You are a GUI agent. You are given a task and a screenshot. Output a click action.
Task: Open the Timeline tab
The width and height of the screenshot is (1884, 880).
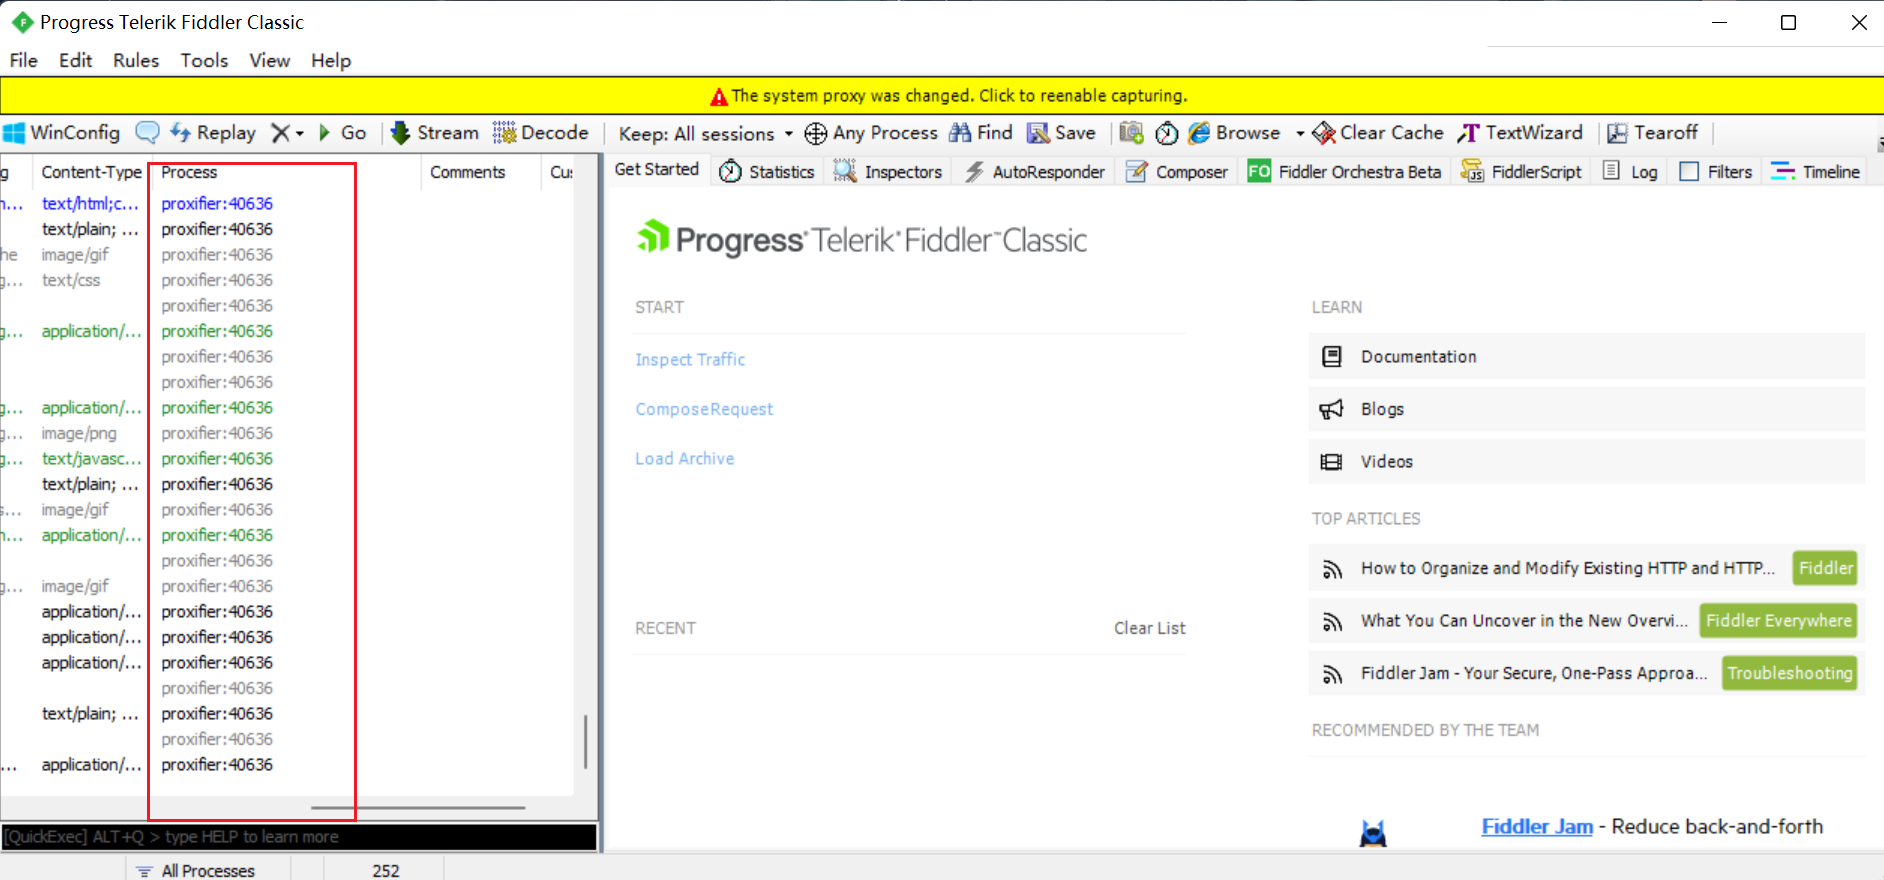tap(1815, 172)
